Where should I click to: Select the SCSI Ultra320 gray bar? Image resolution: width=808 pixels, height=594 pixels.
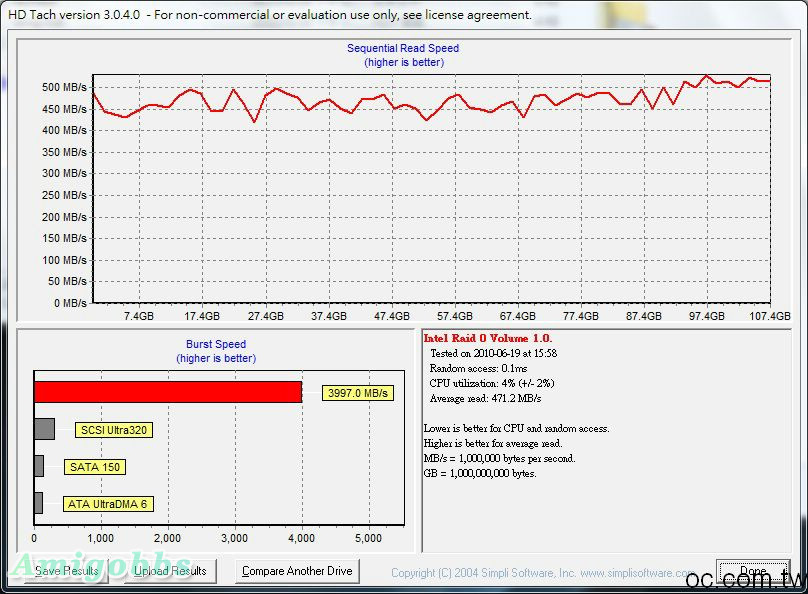coord(44,429)
